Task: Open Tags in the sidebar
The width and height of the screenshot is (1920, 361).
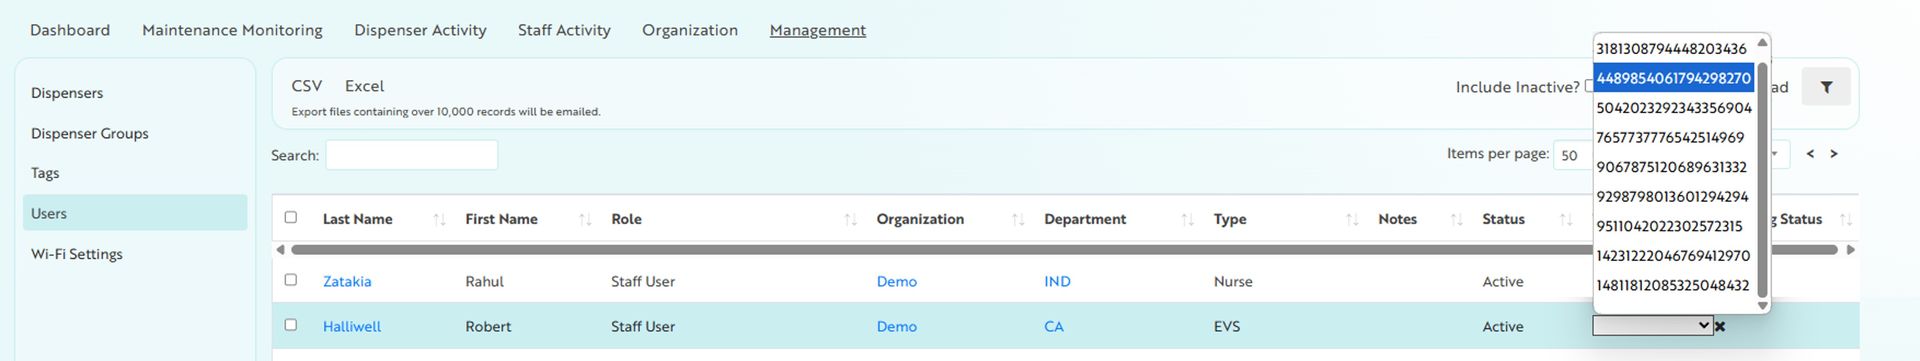Action: coord(45,173)
